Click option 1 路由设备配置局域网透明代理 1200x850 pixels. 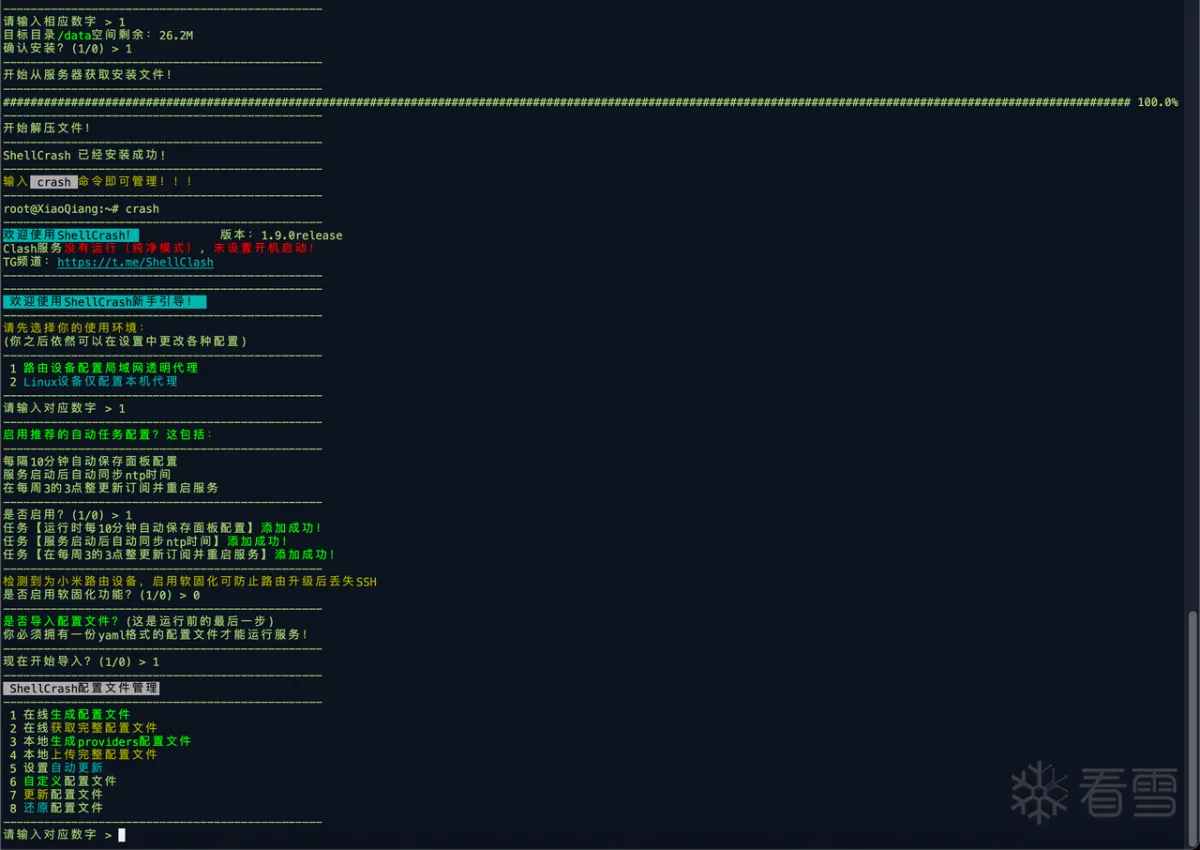tap(104, 368)
